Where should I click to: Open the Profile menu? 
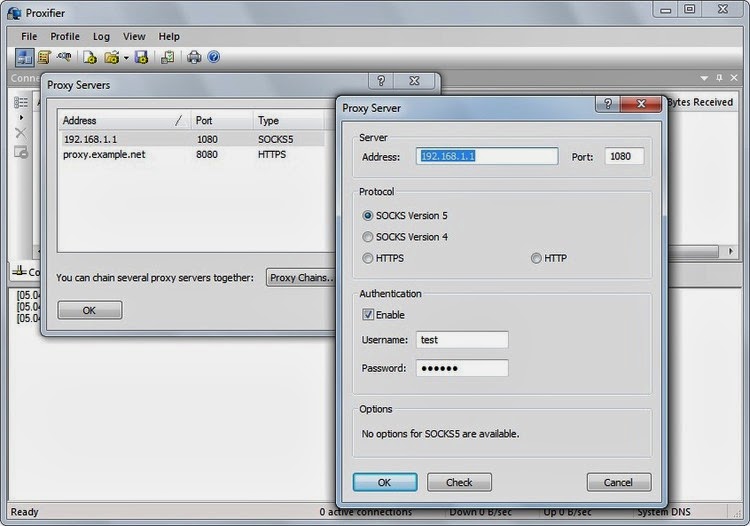pos(65,36)
